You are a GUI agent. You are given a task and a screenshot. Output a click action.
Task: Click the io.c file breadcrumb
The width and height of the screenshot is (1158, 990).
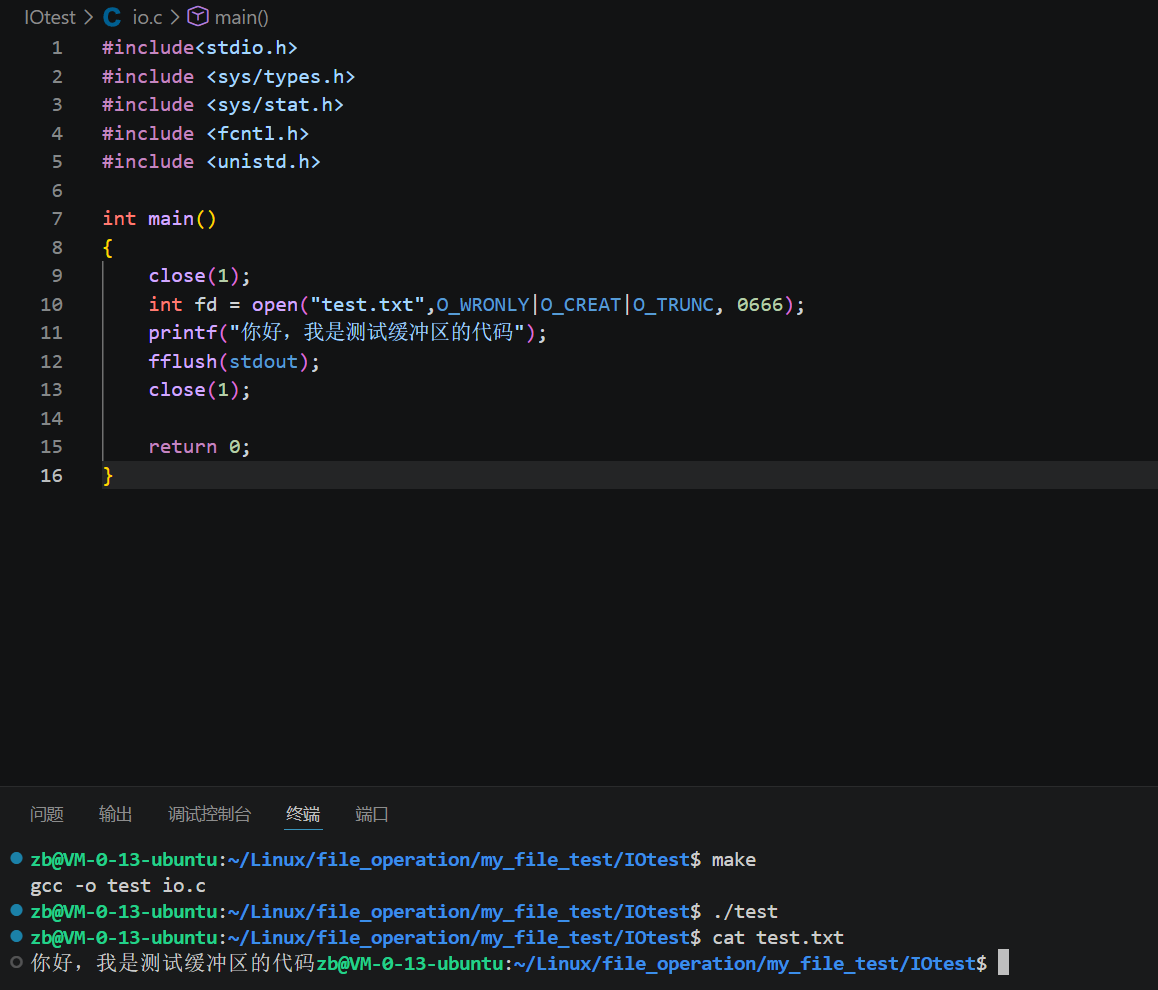[x=147, y=17]
